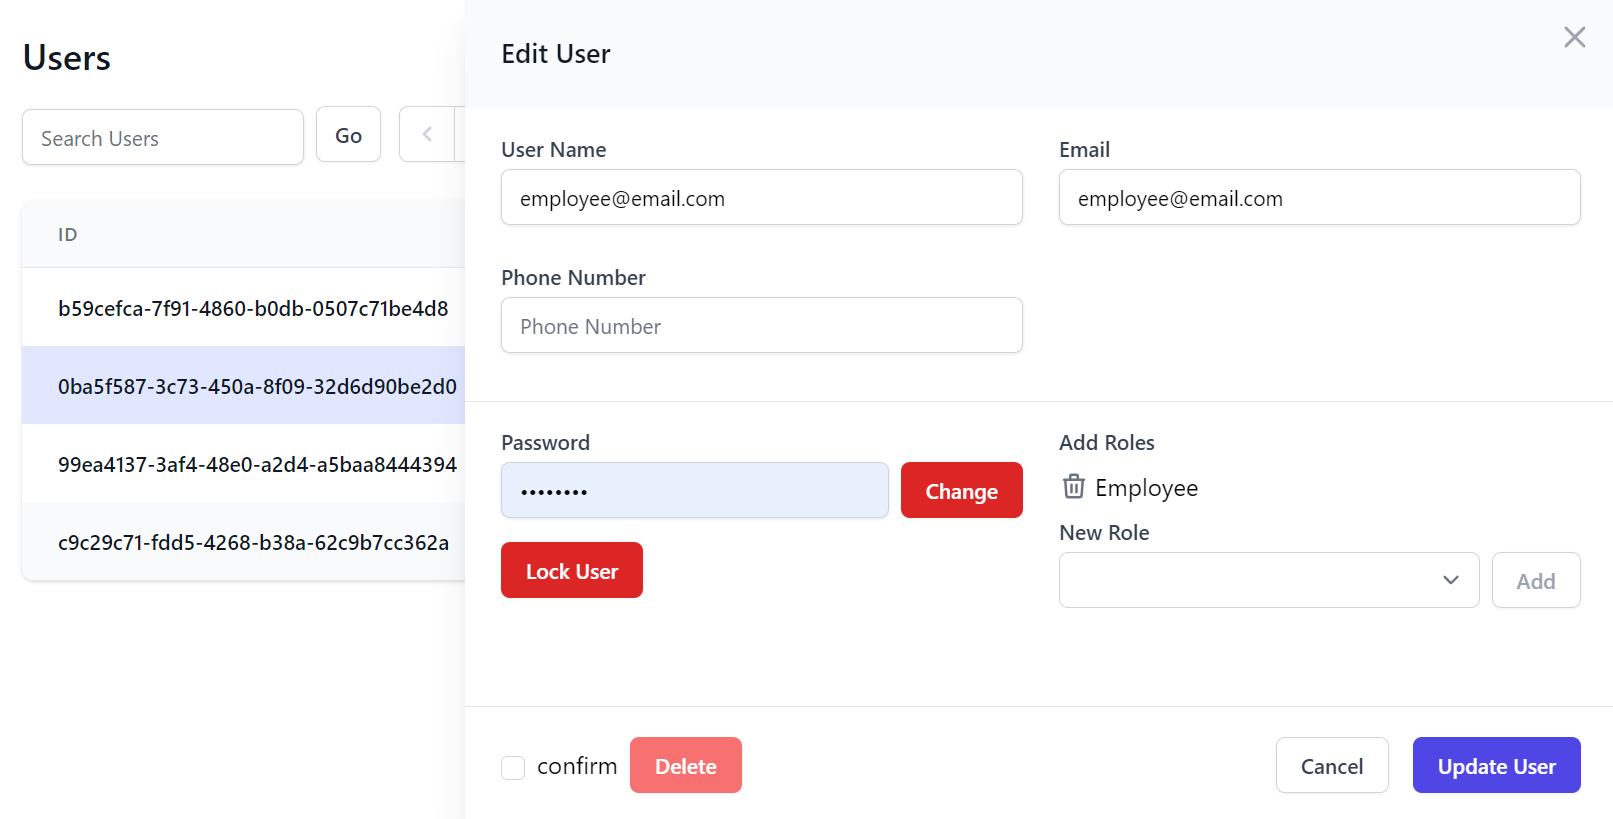Image resolution: width=1613 pixels, height=819 pixels.
Task: Click into the Password field
Action: (694, 490)
